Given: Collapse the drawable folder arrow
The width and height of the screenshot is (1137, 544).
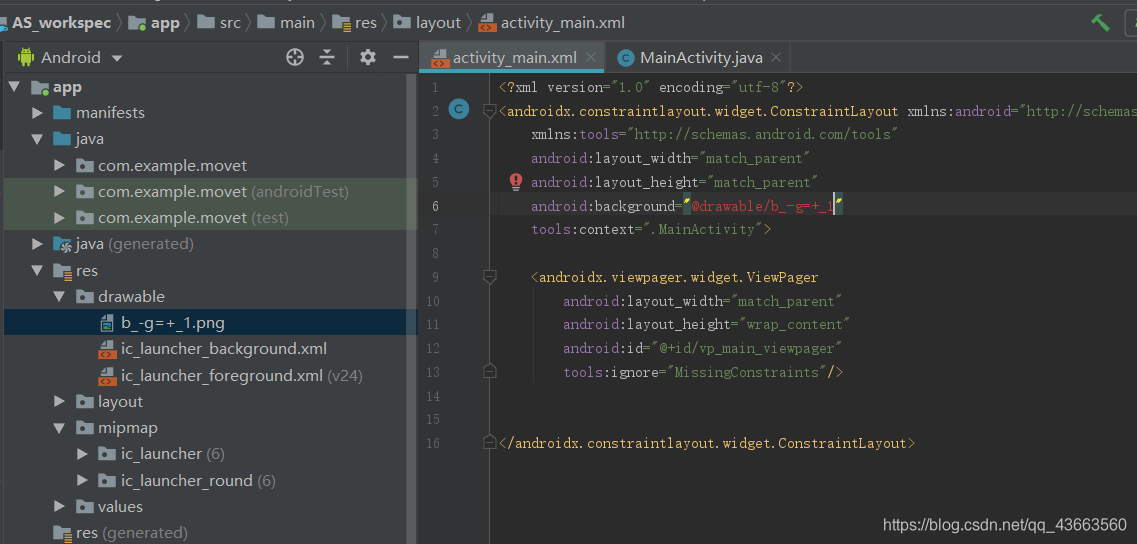Looking at the screenshot, I should coord(59,297).
